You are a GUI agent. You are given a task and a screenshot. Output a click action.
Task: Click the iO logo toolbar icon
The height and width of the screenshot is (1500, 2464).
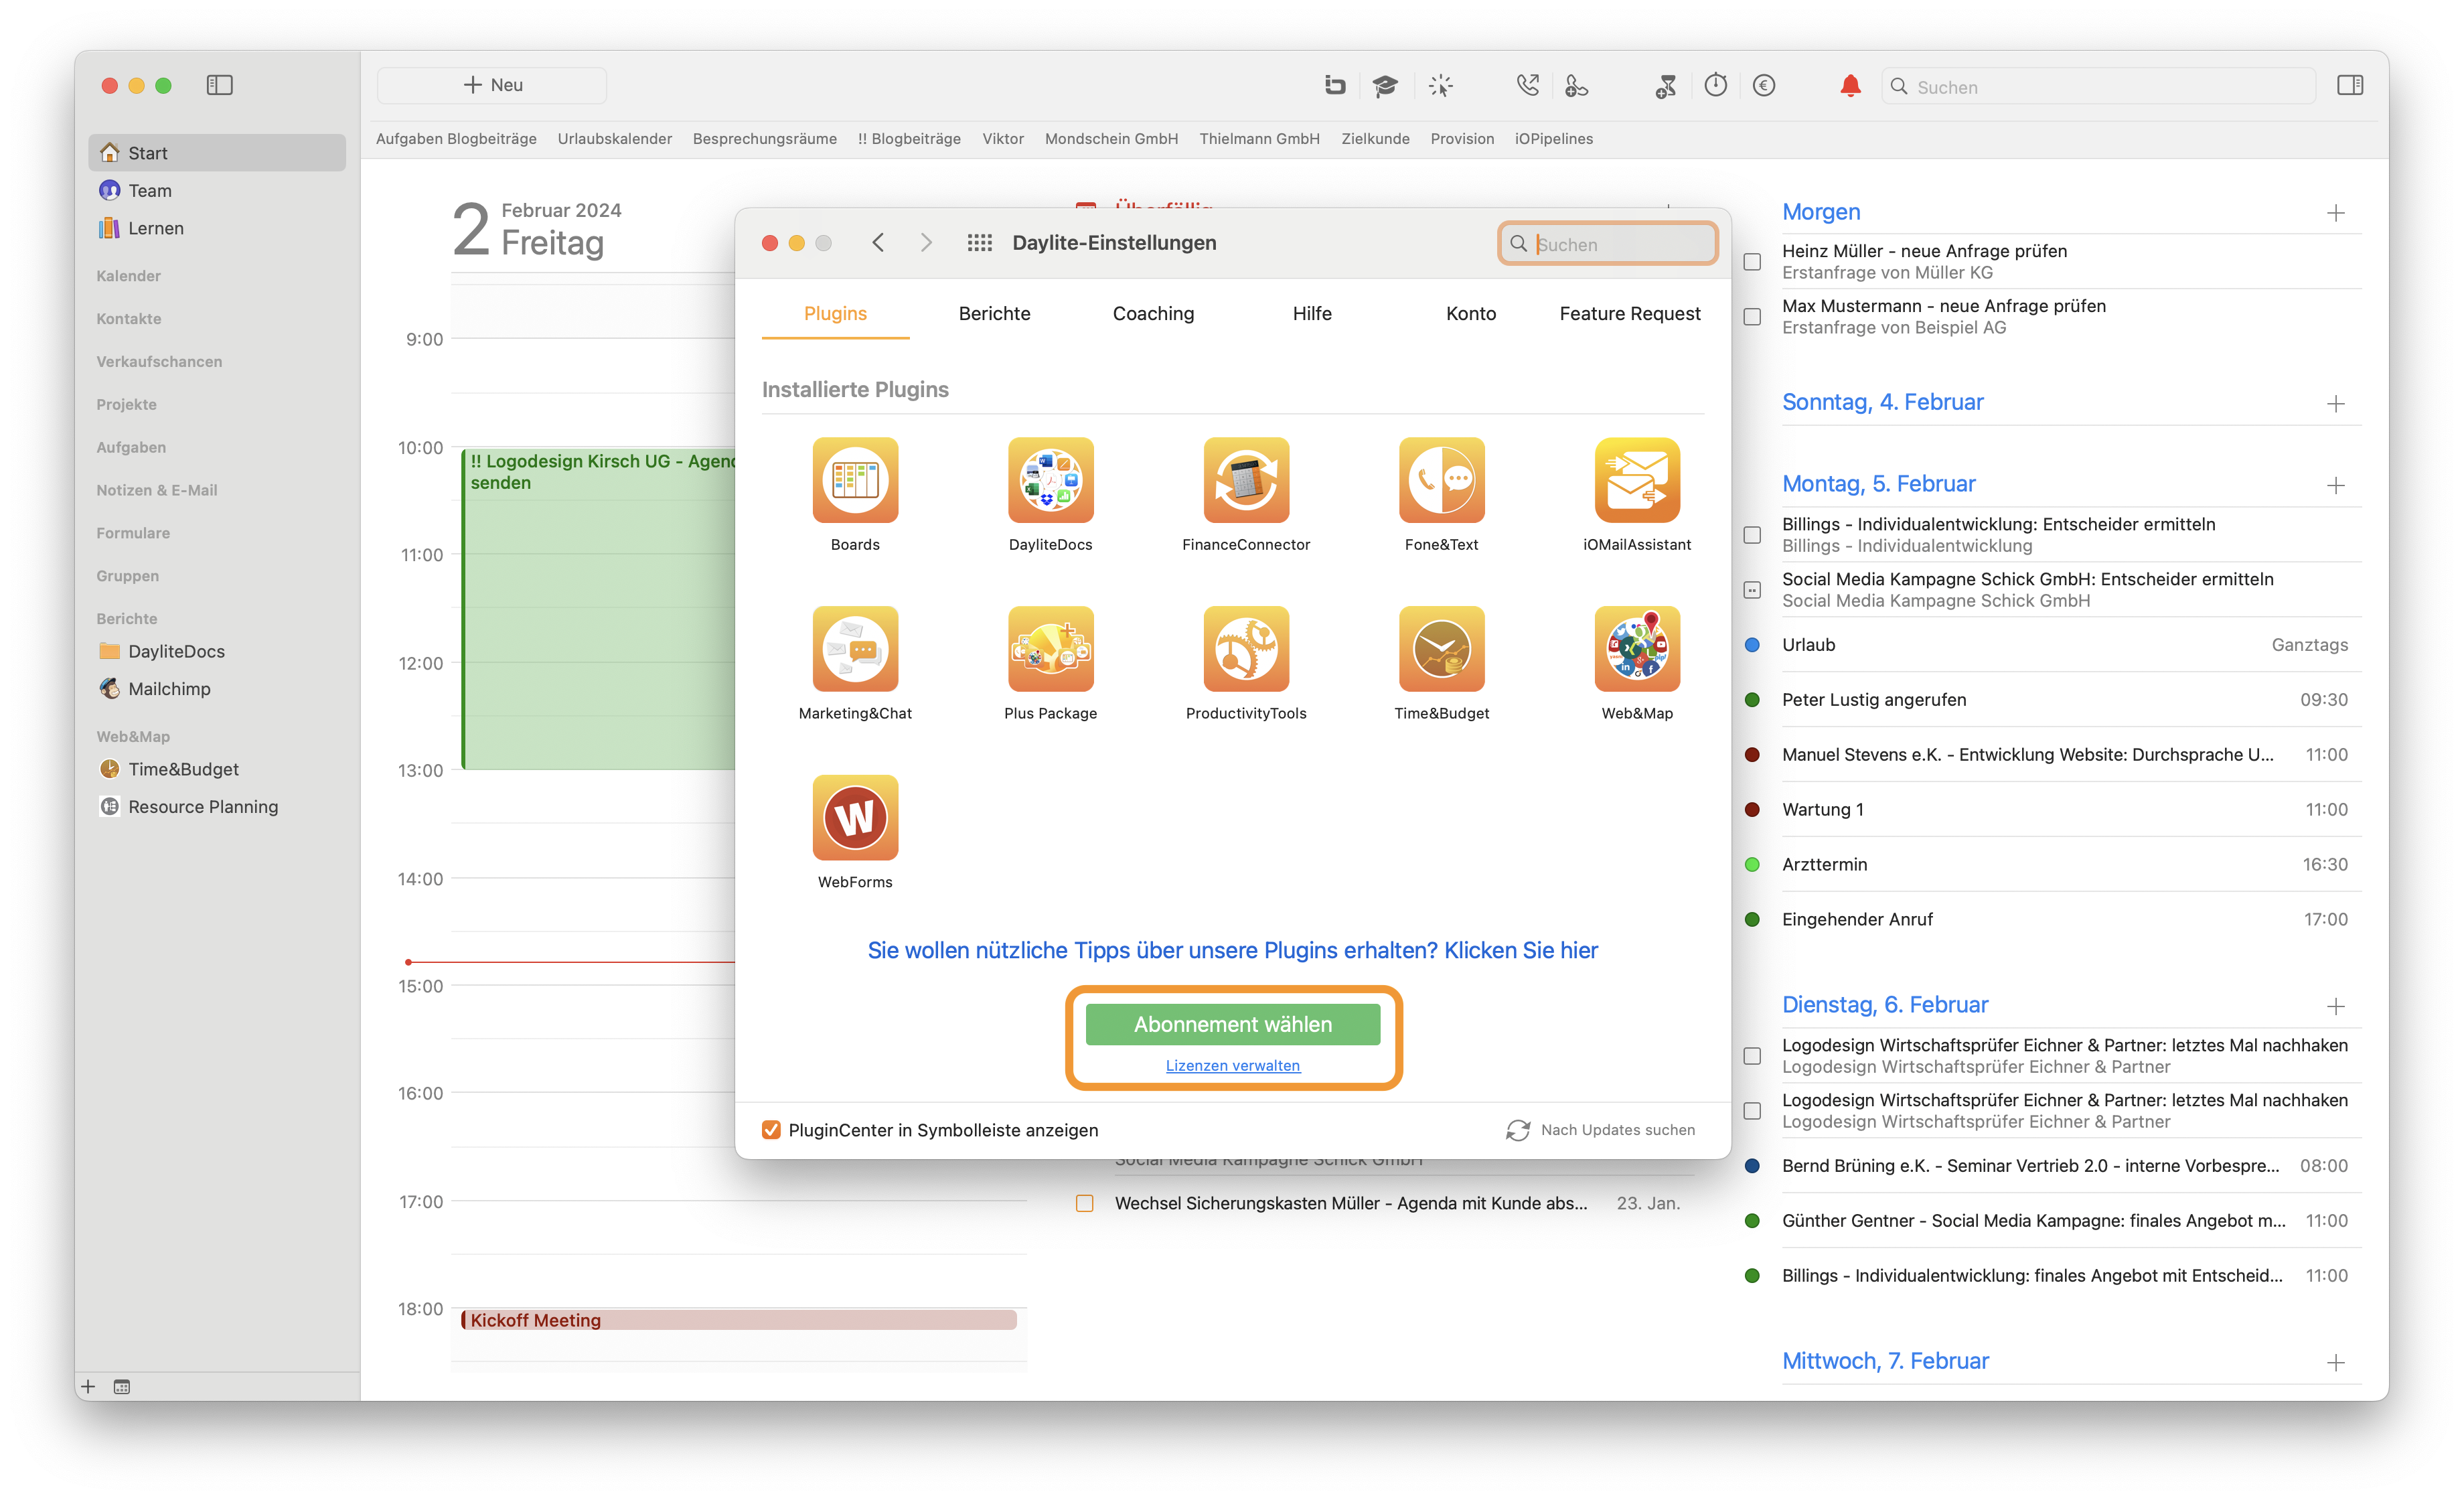click(1335, 86)
